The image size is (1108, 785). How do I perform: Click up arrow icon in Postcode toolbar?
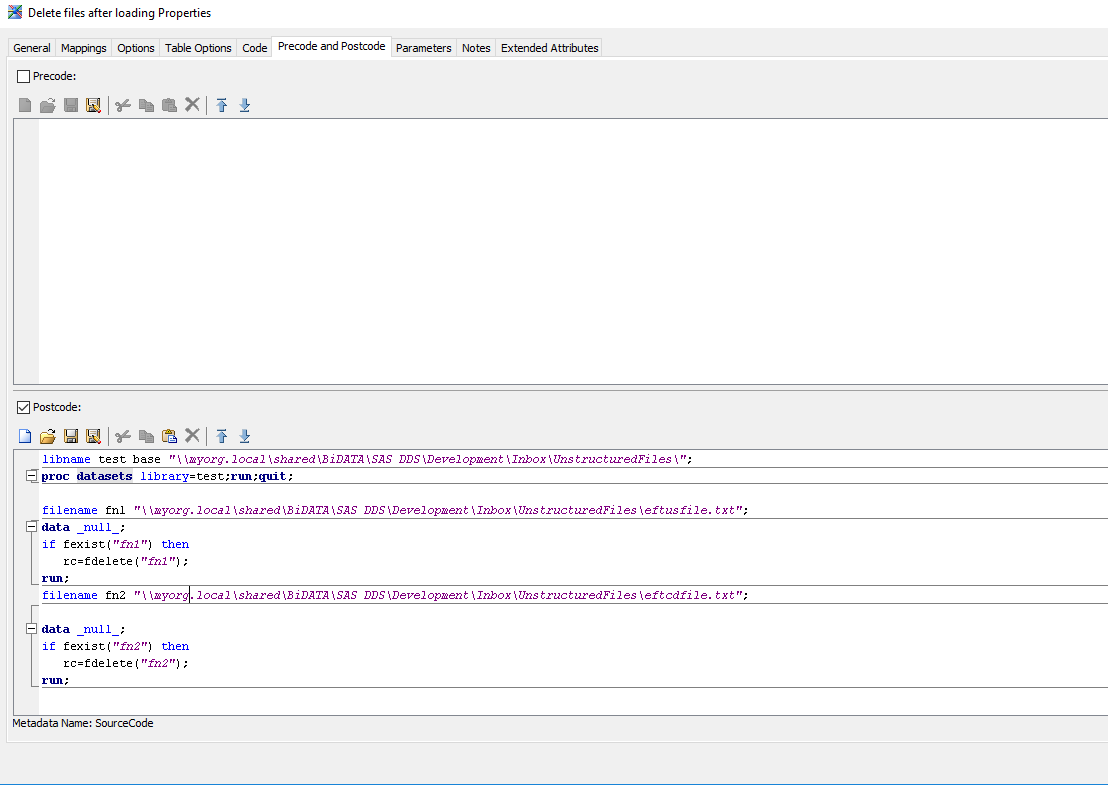click(x=222, y=436)
